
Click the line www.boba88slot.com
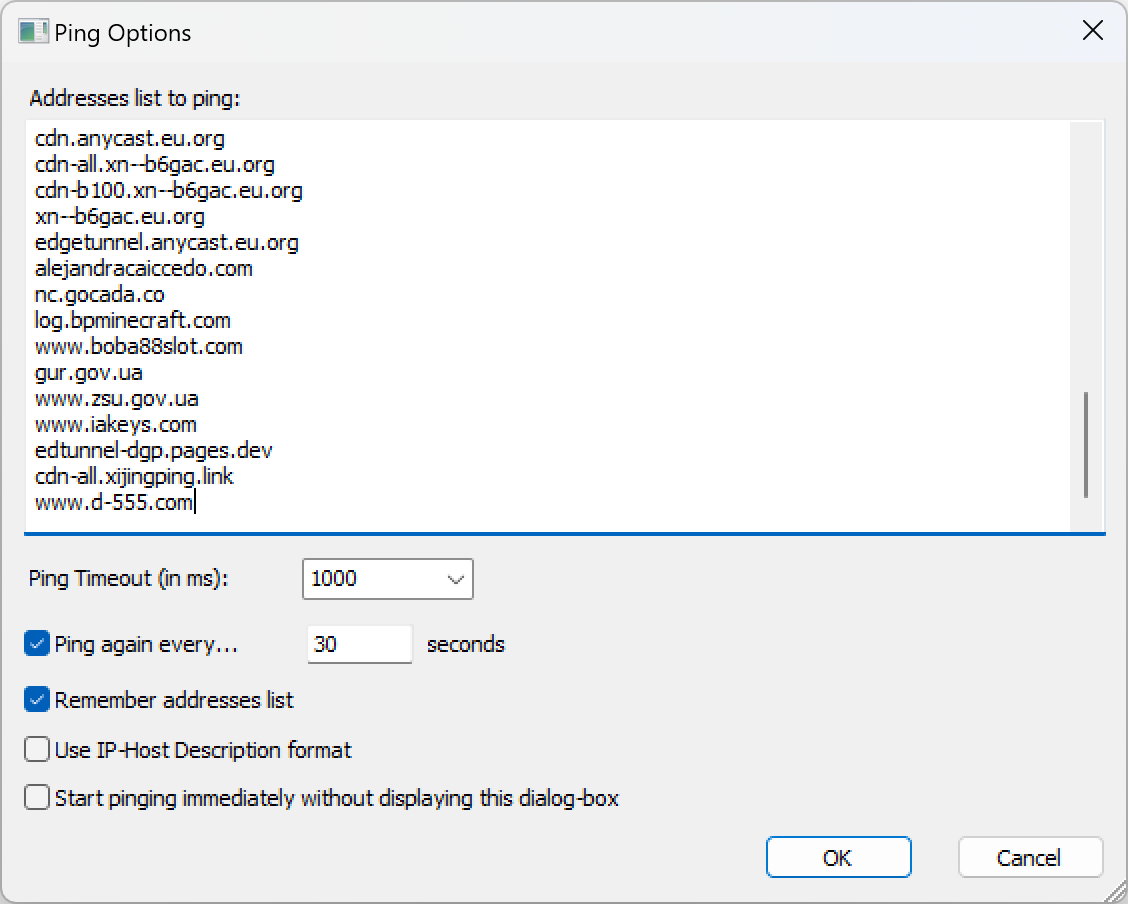[x=138, y=346]
